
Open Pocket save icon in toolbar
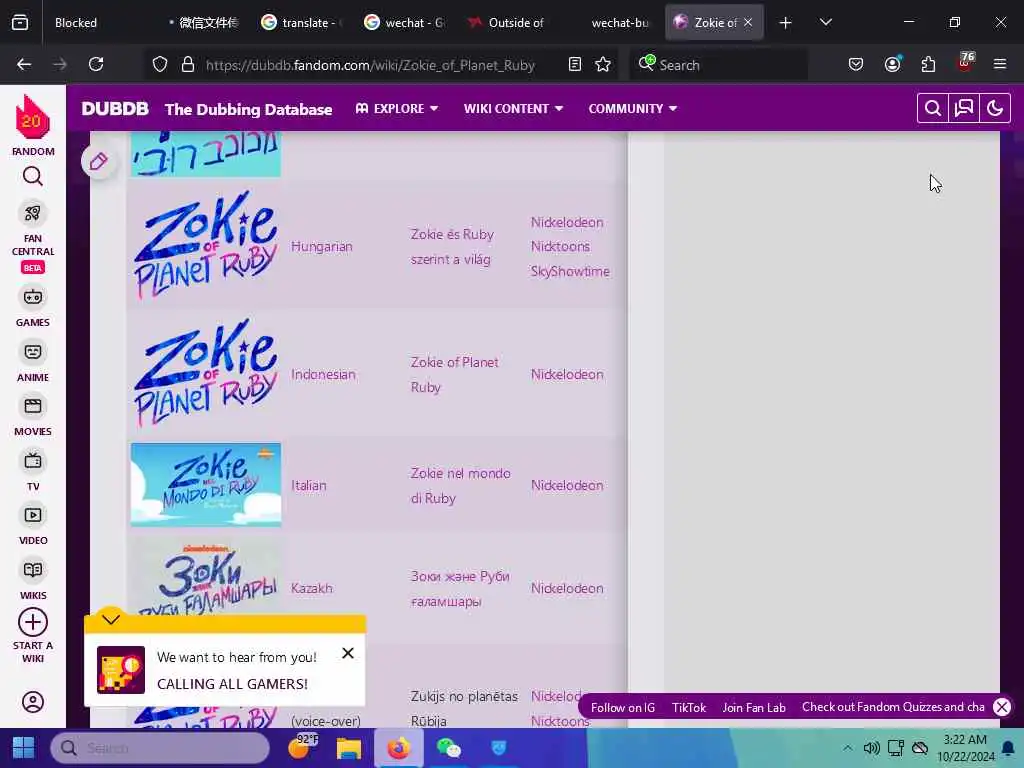coord(856,65)
